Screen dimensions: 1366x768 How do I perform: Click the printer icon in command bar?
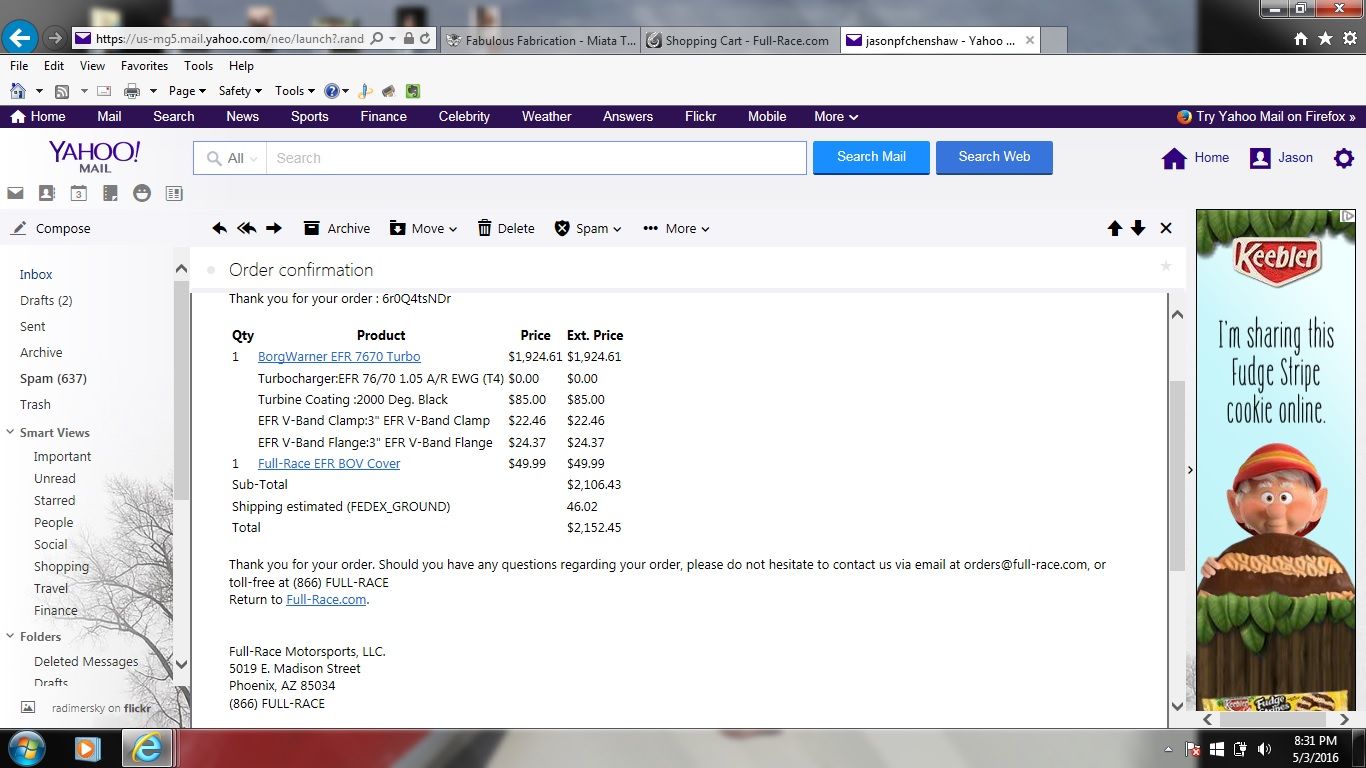tap(131, 91)
